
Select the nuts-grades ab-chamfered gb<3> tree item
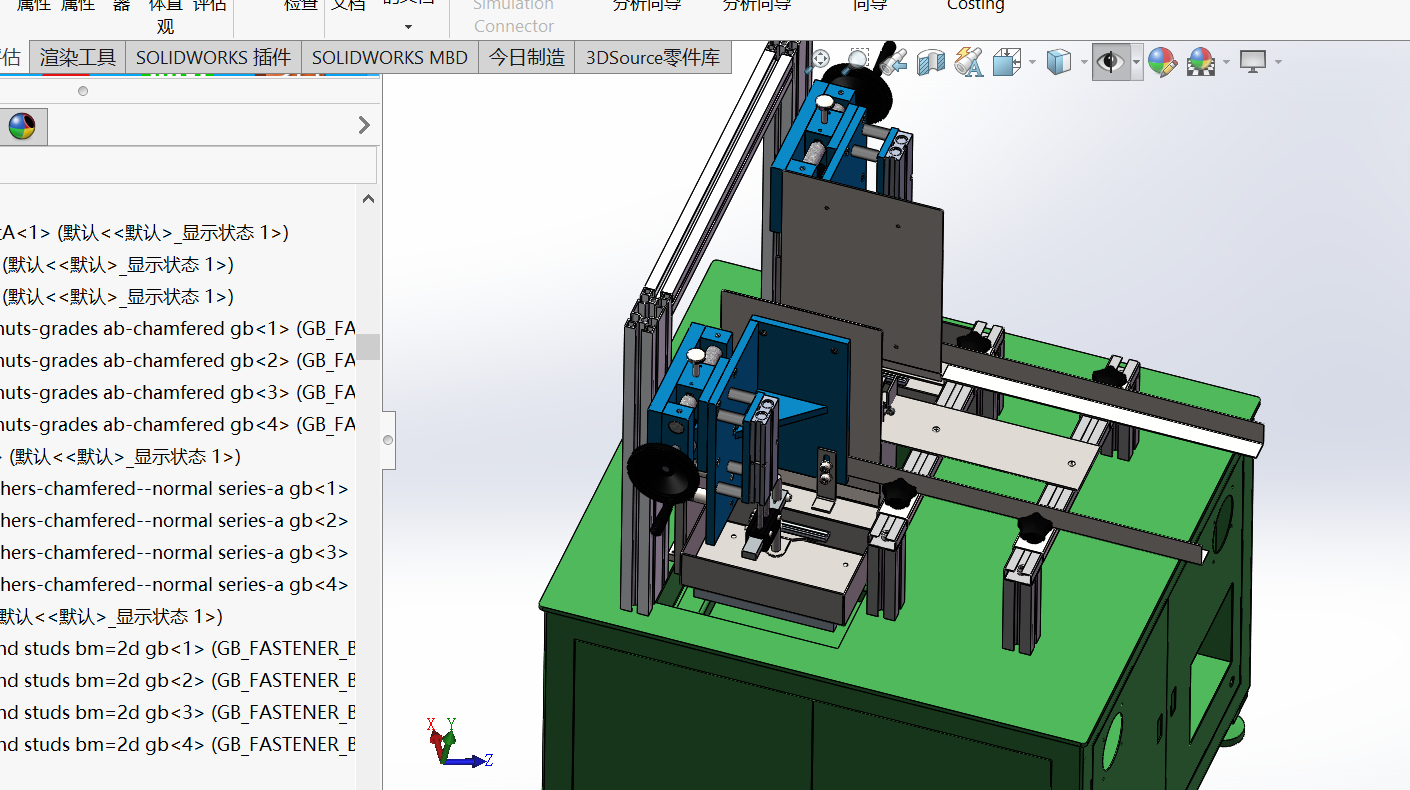tap(177, 392)
